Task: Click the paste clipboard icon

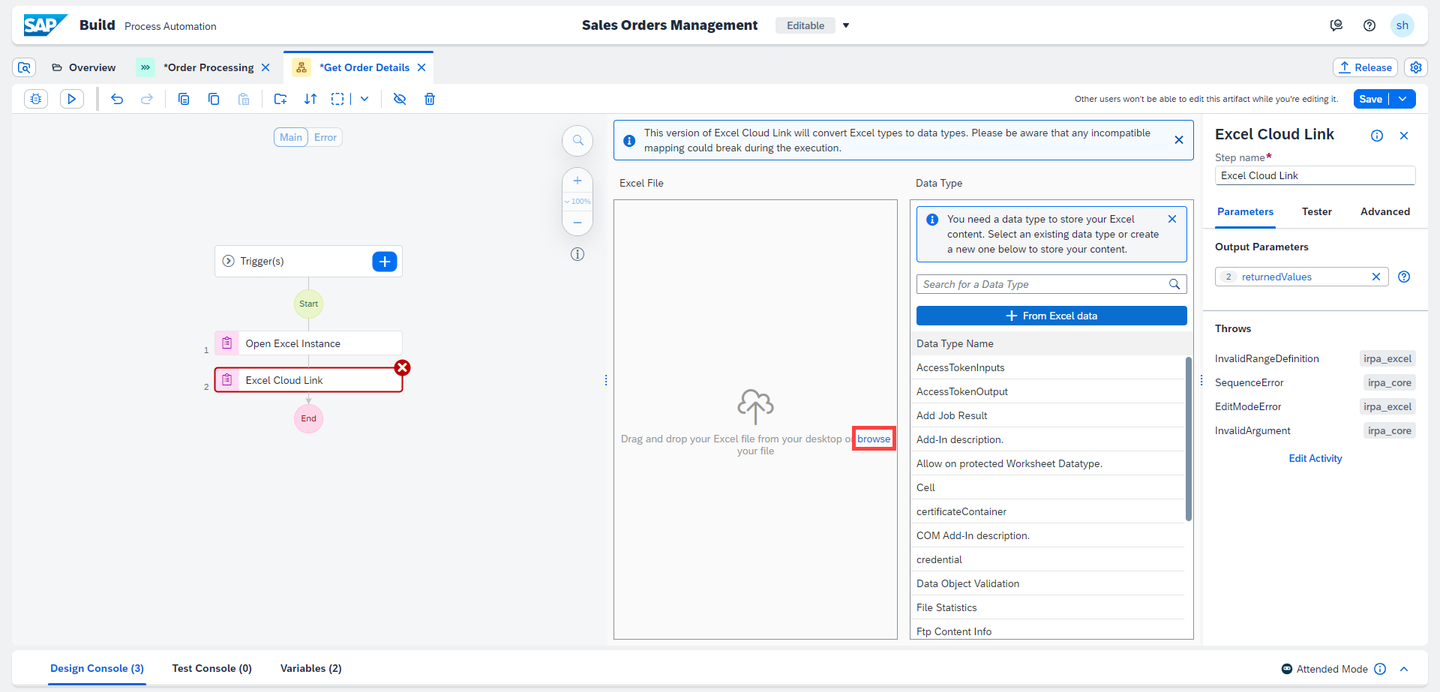Action: [244, 99]
